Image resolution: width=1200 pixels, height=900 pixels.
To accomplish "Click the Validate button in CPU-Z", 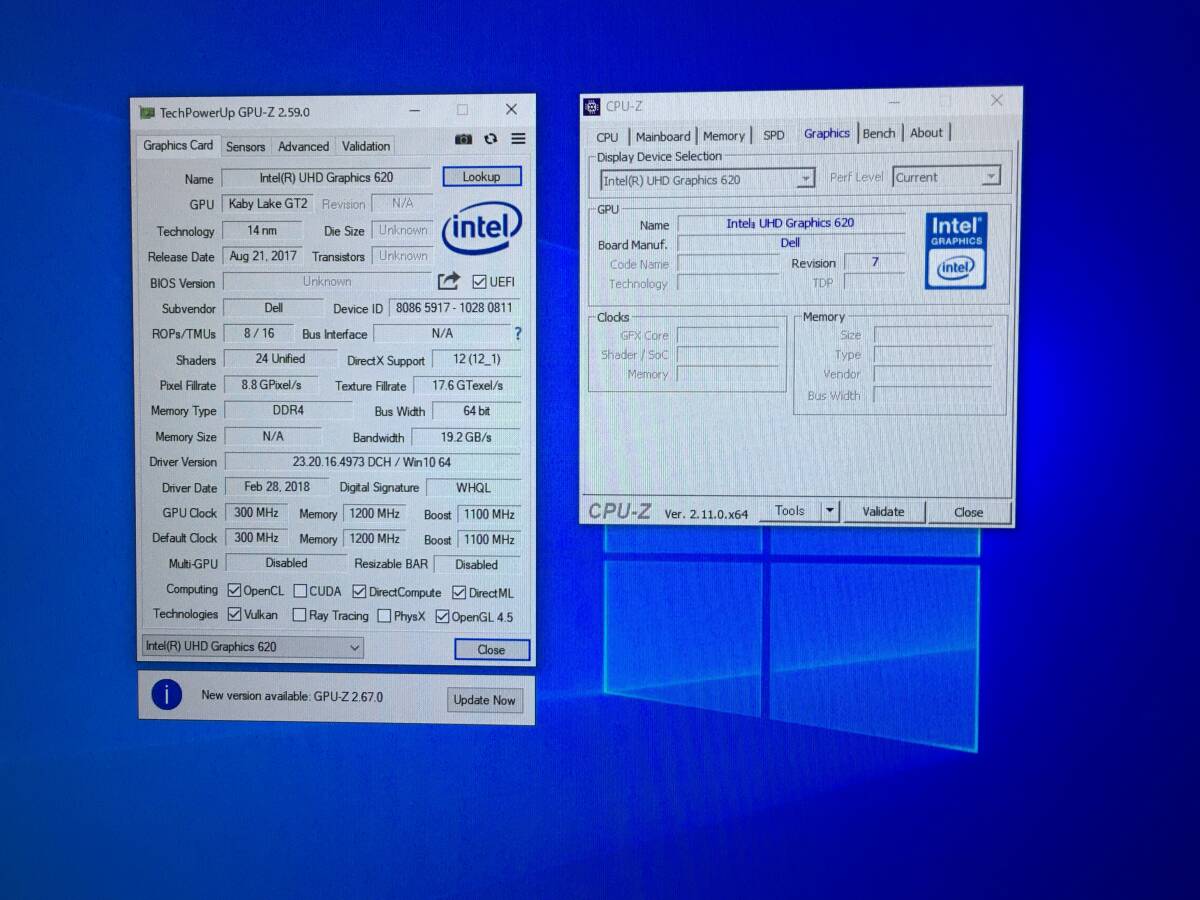I will (883, 512).
